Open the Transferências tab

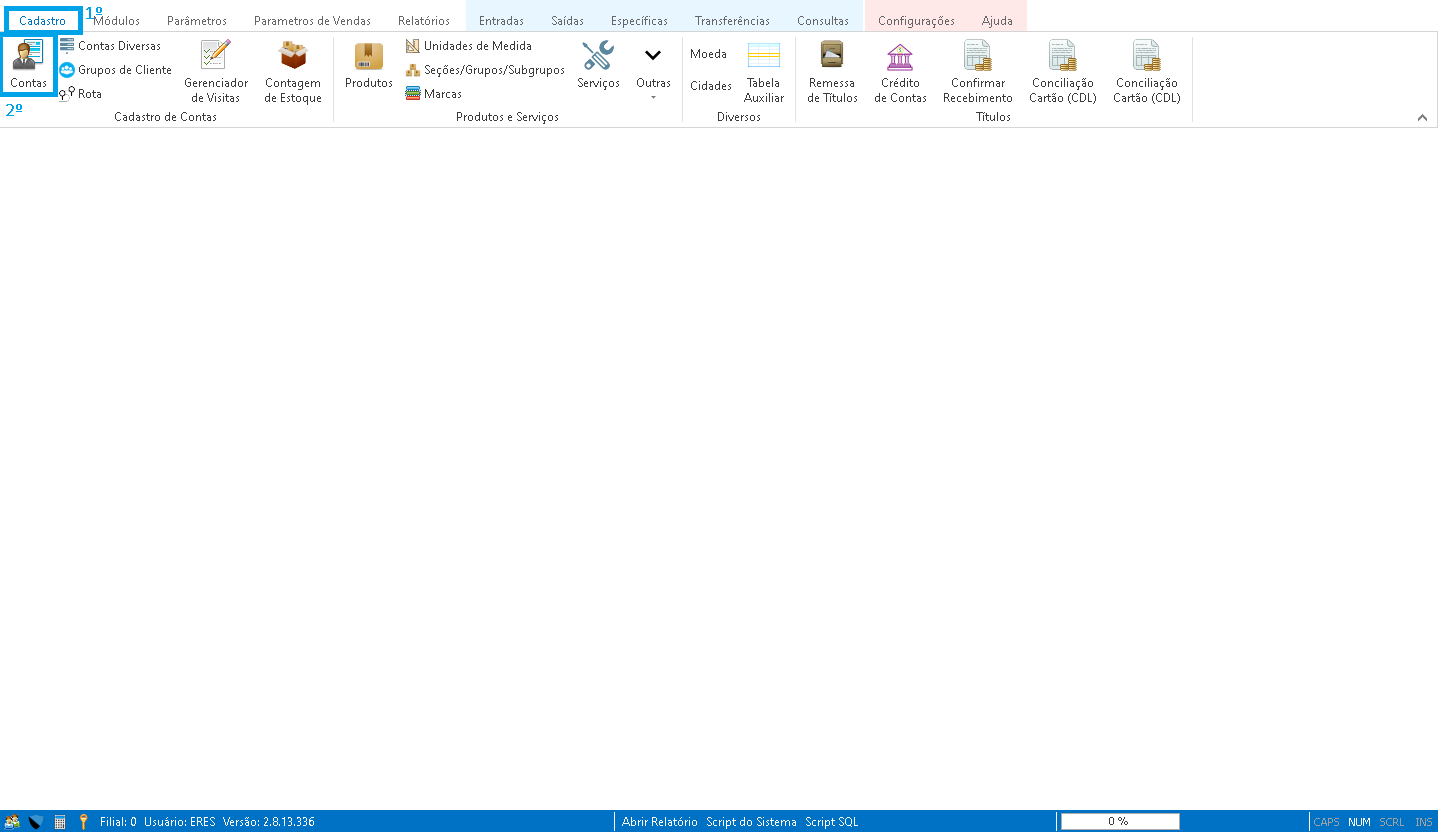[x=732, y=21]
